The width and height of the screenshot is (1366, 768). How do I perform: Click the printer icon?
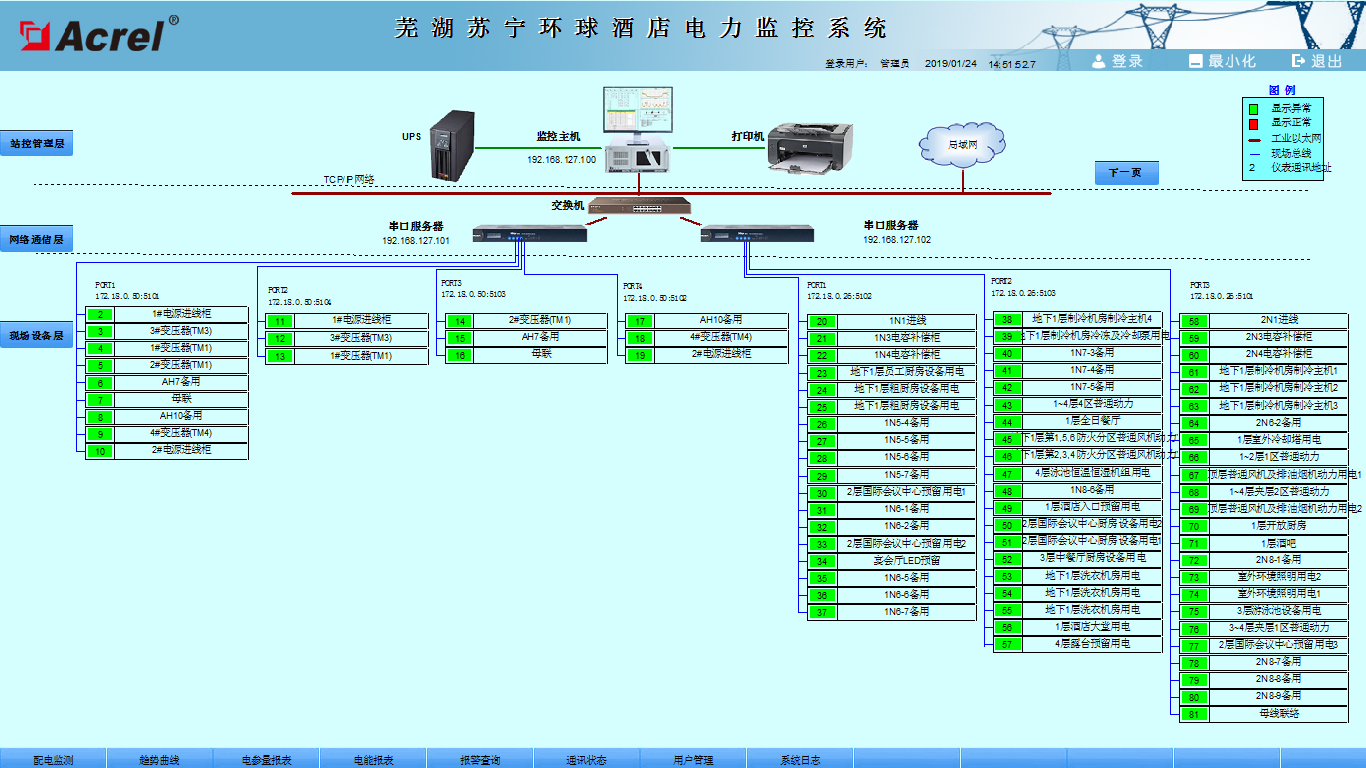808,146
